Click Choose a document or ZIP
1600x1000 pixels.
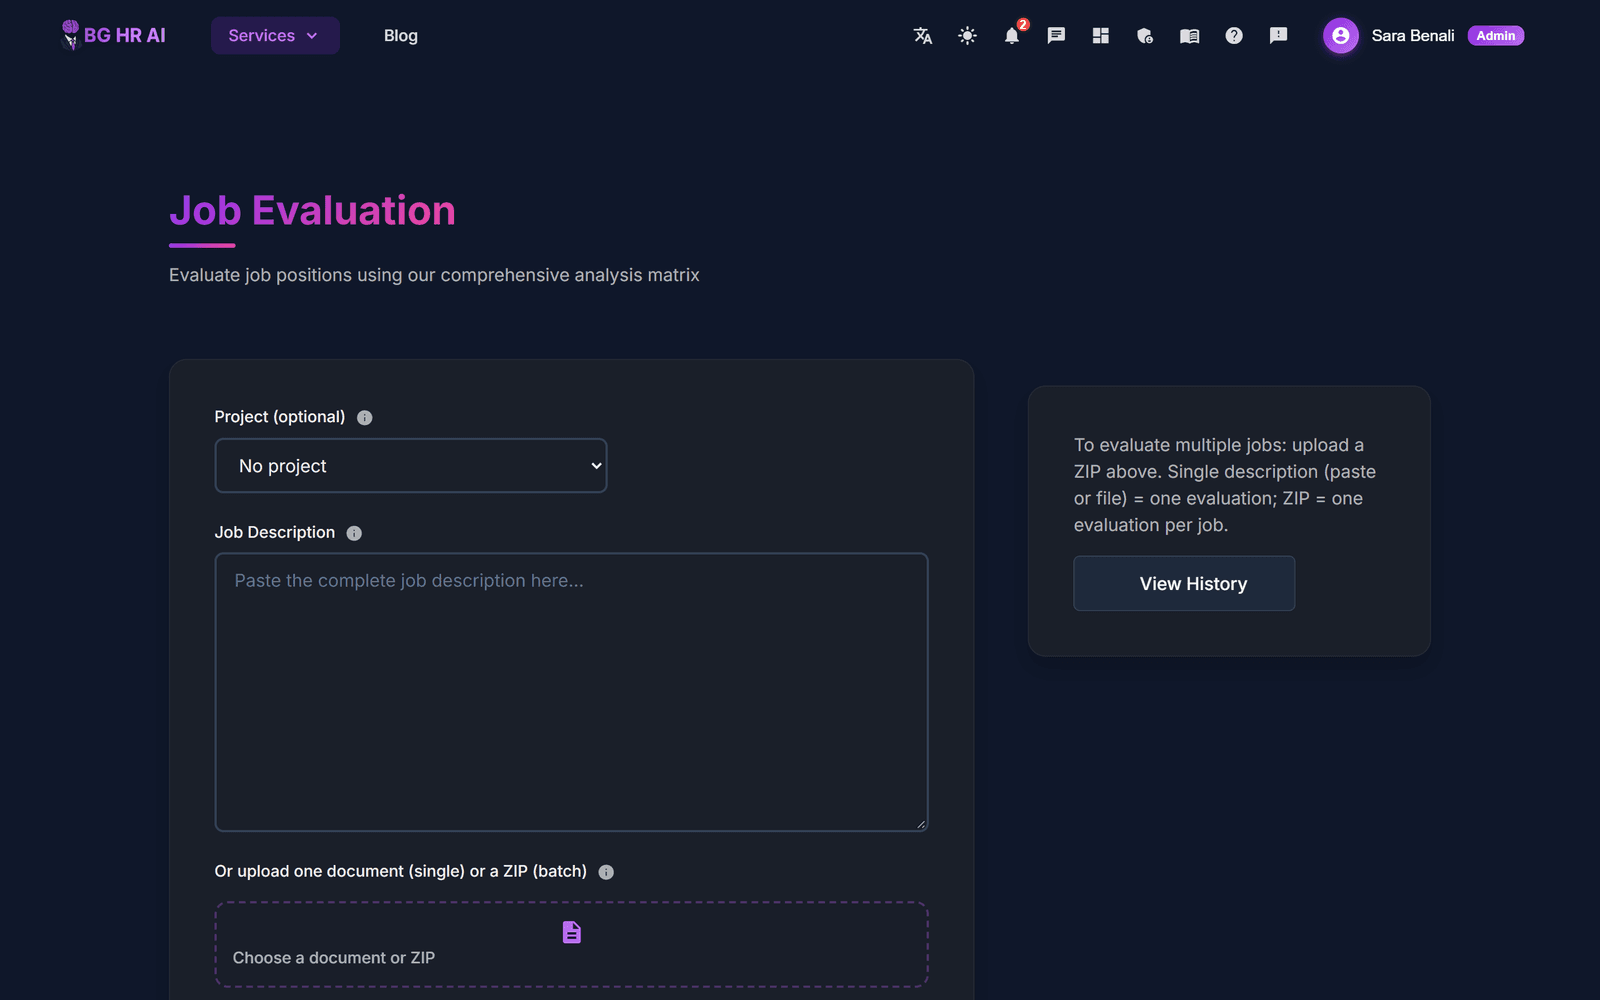(x=334, y=958)
